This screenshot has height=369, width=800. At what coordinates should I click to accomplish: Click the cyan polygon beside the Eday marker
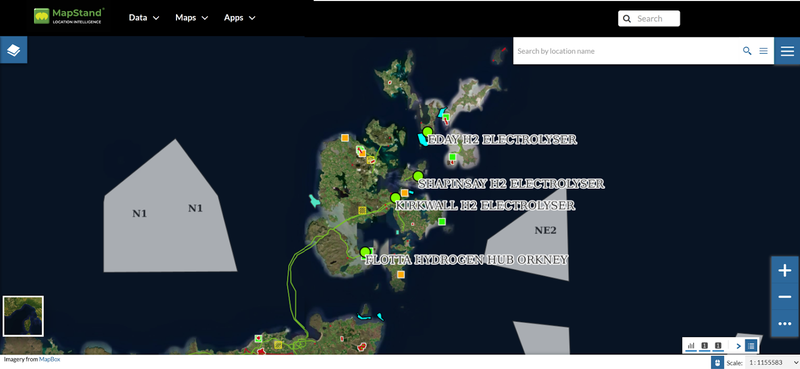422,140
